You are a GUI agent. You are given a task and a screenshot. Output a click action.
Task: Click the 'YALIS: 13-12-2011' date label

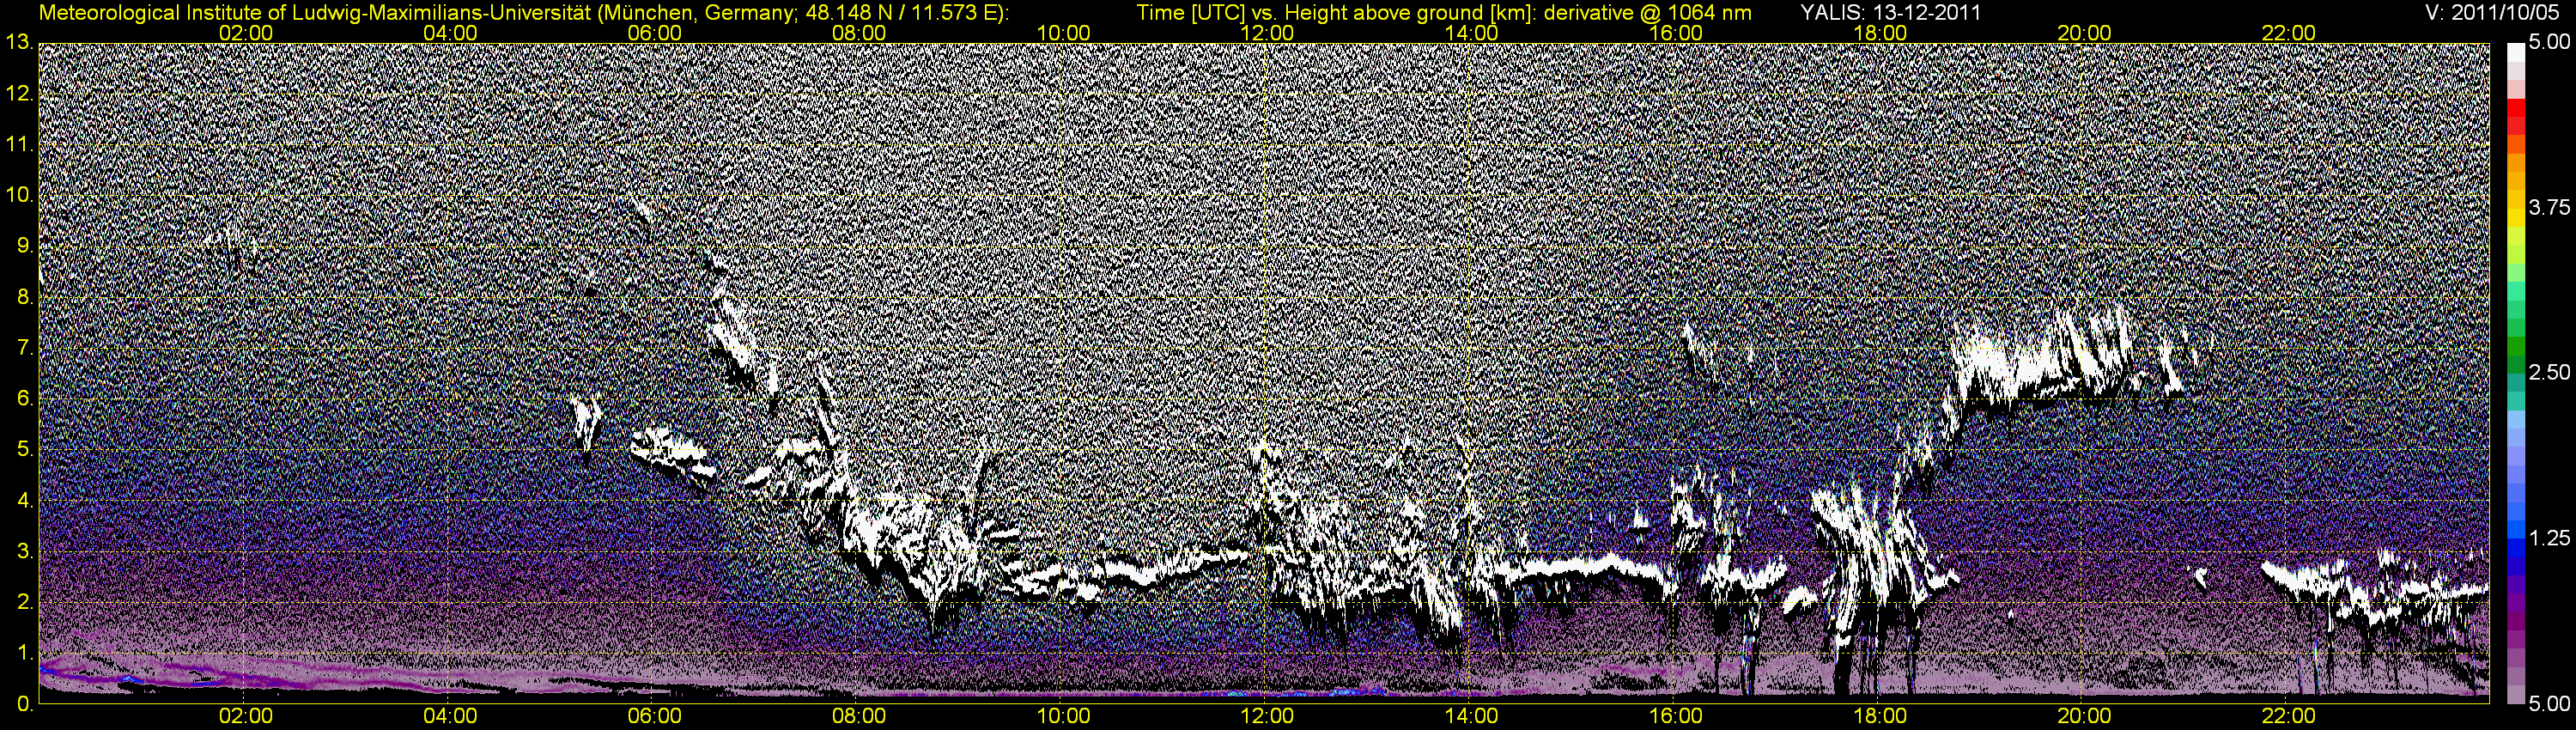click(x=1890, y=13)
